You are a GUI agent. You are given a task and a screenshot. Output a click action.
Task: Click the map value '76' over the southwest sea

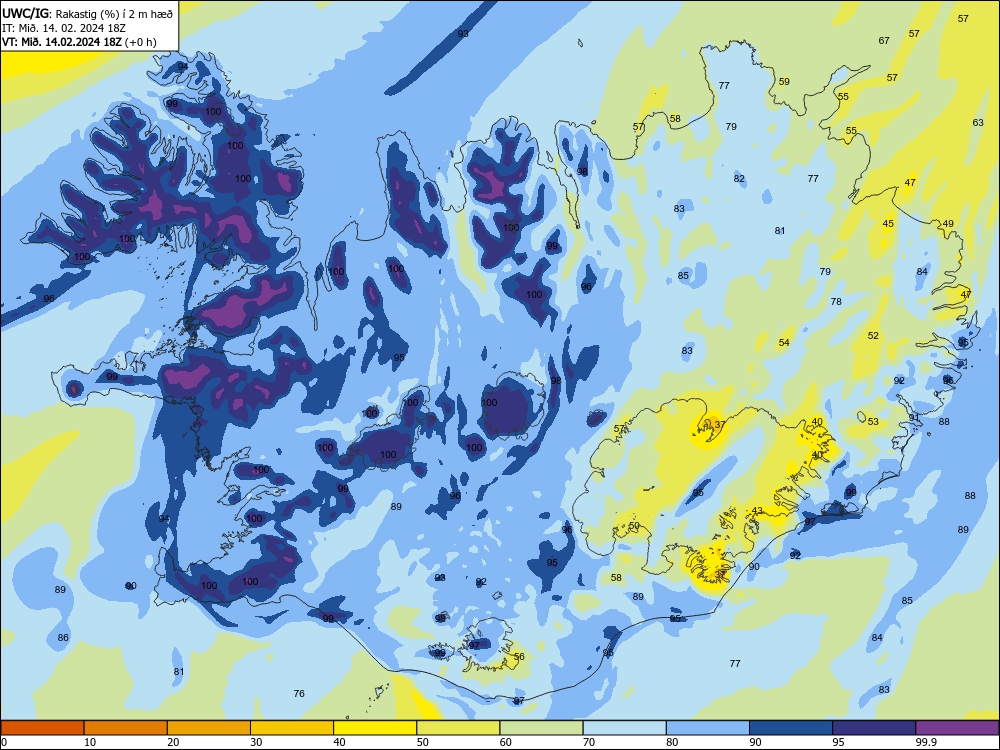coord(299,694)
